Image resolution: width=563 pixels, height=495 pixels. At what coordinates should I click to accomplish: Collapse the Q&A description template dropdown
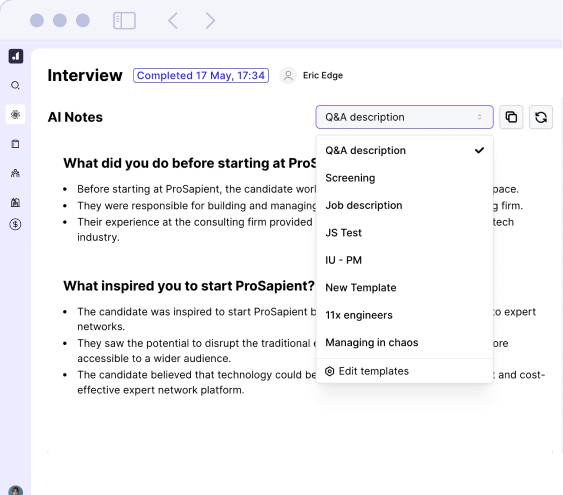(404, 117)
